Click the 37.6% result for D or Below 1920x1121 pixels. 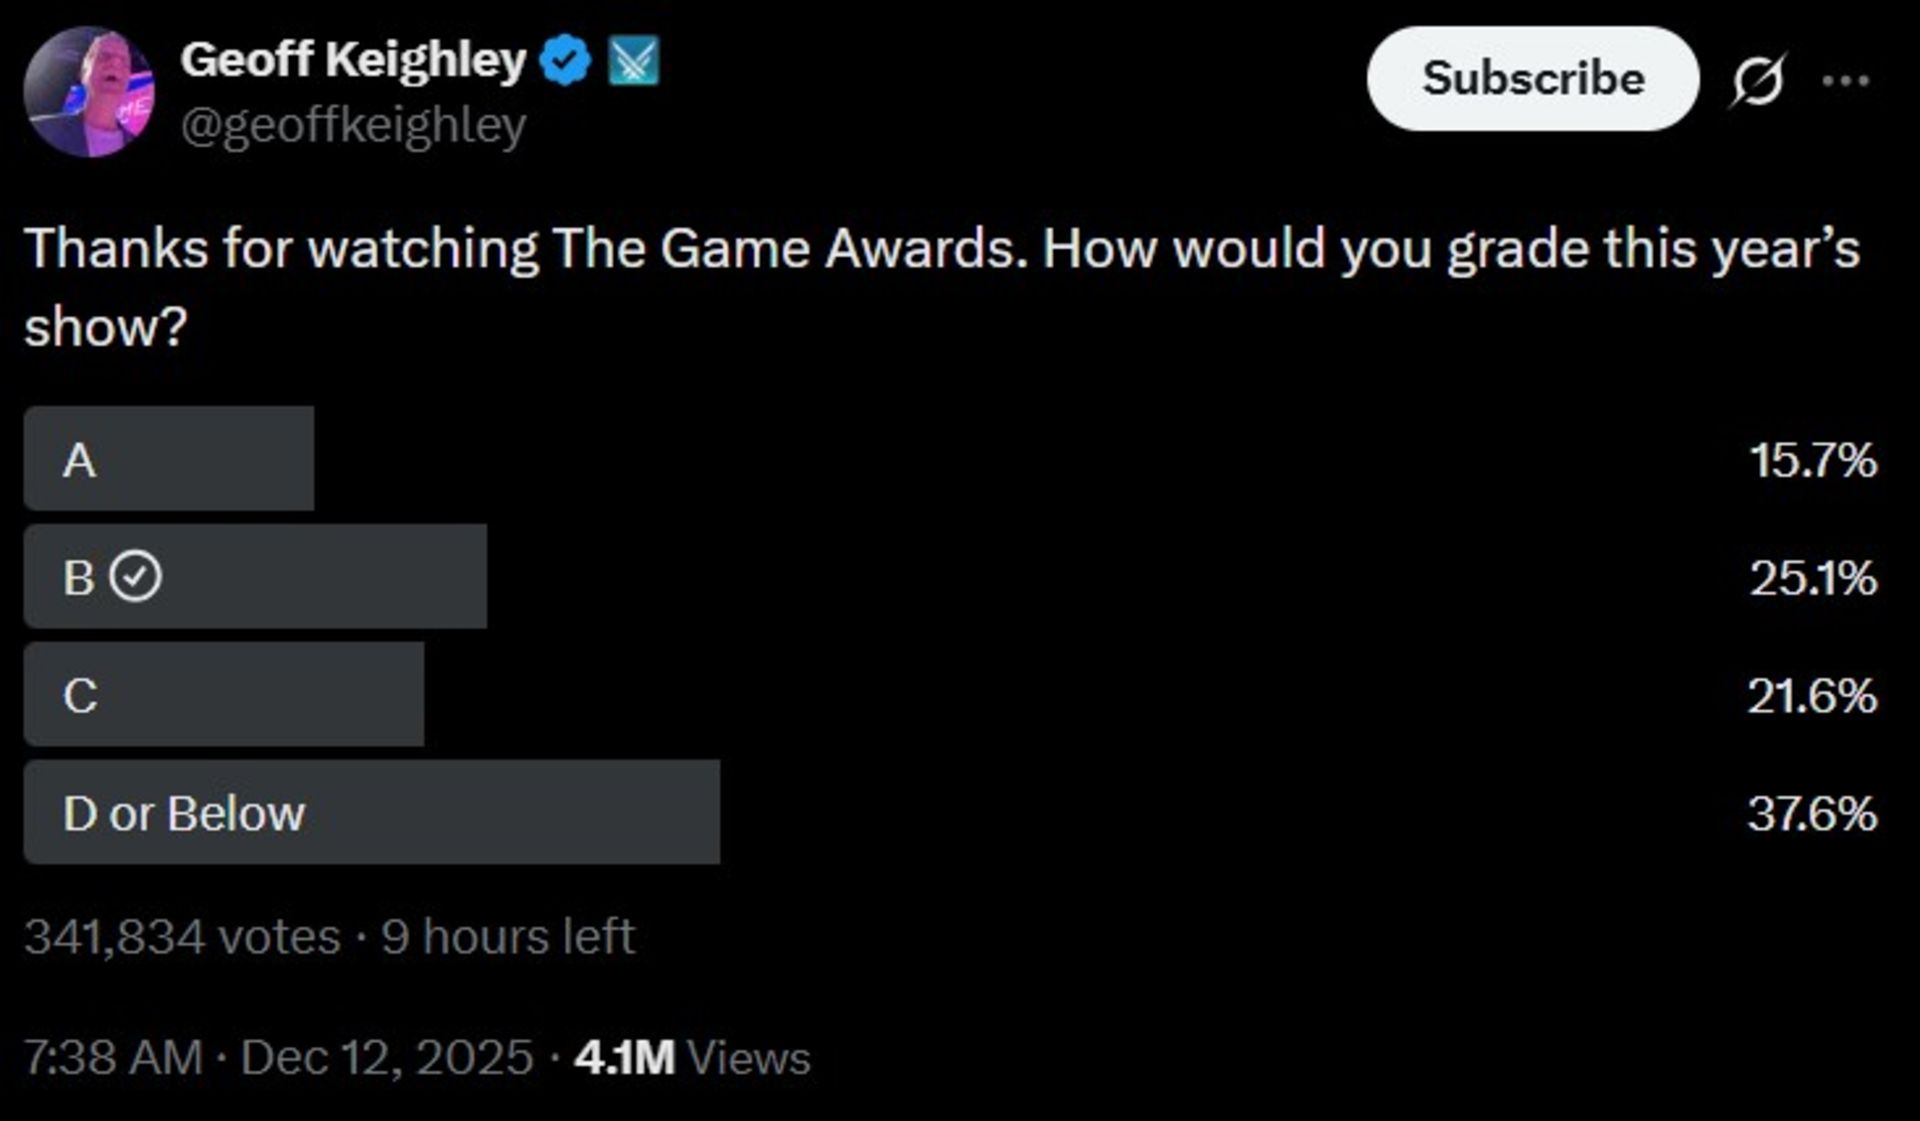[x=1812, y=813]
